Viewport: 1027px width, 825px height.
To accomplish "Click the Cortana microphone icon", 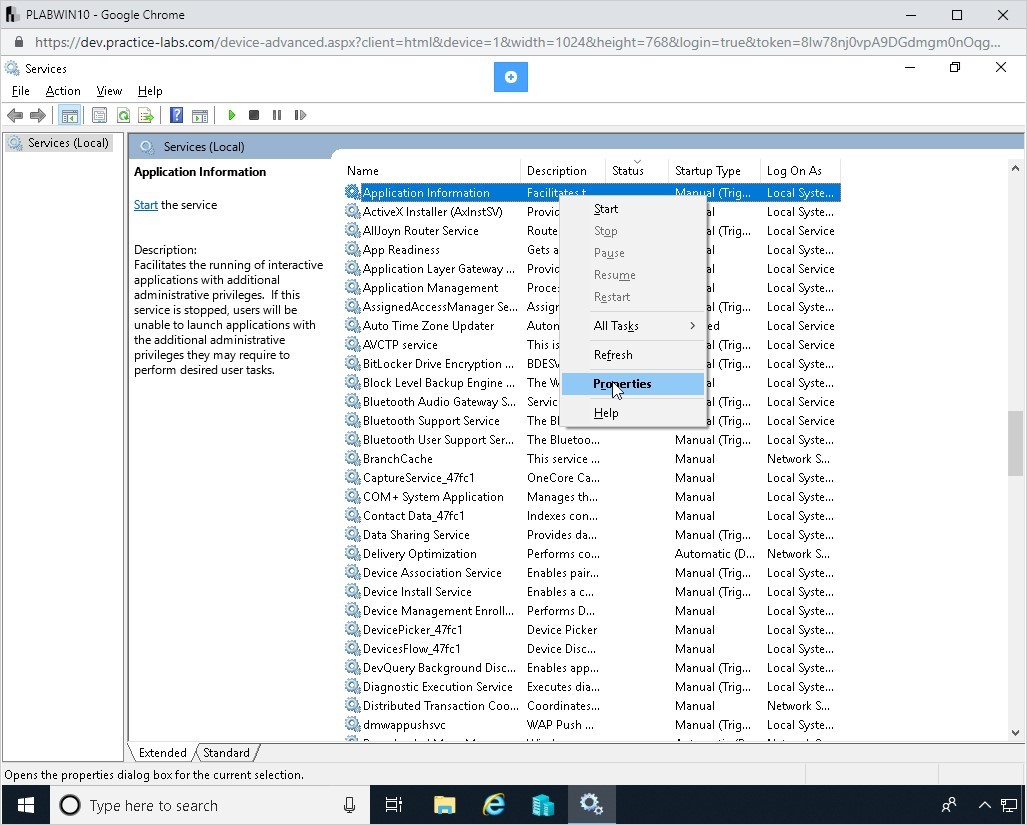I will [350, 805].
